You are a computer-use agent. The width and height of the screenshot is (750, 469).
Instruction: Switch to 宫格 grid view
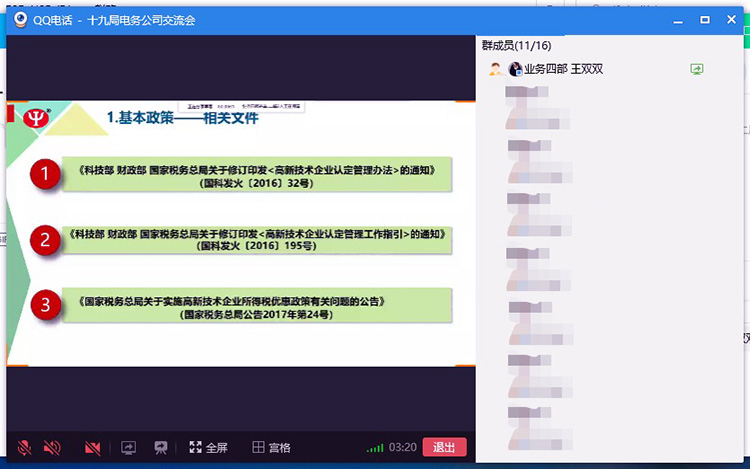click(x=271, y=448)
